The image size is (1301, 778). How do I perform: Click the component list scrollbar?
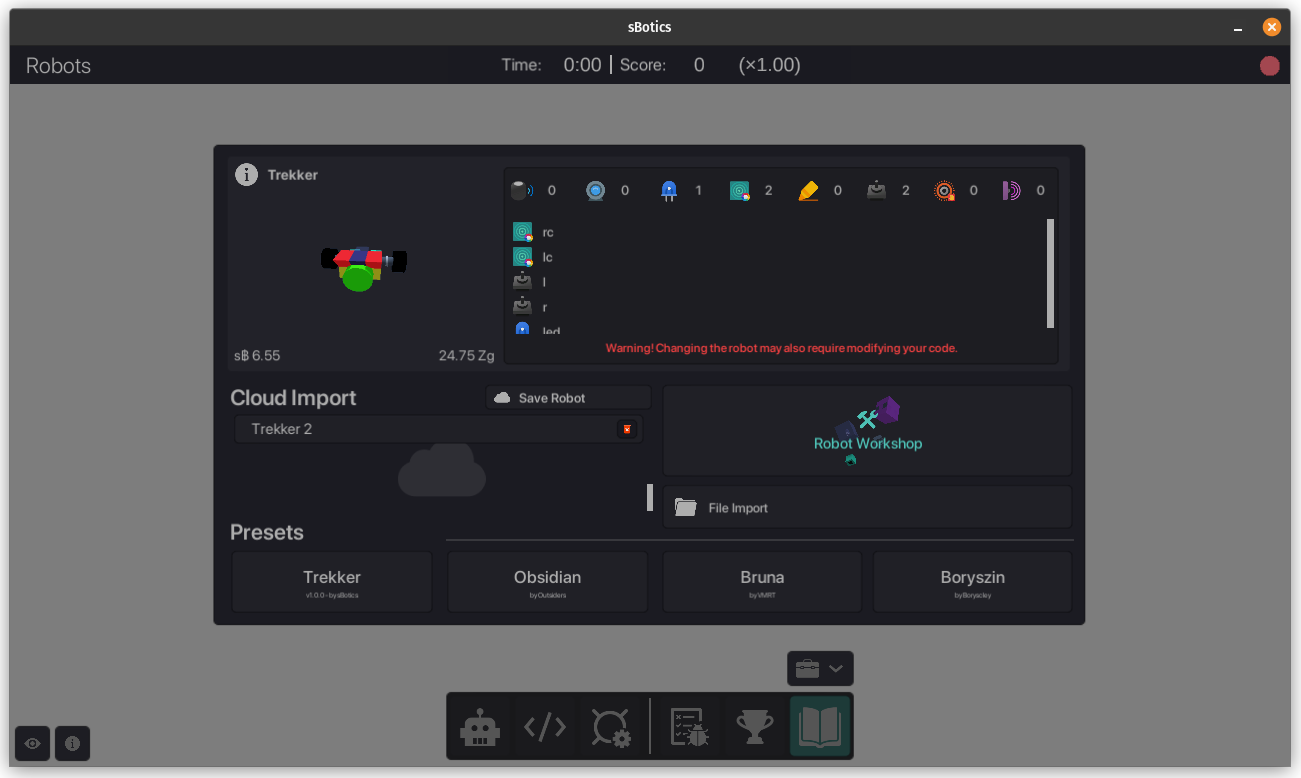[x=1050, y=273]
